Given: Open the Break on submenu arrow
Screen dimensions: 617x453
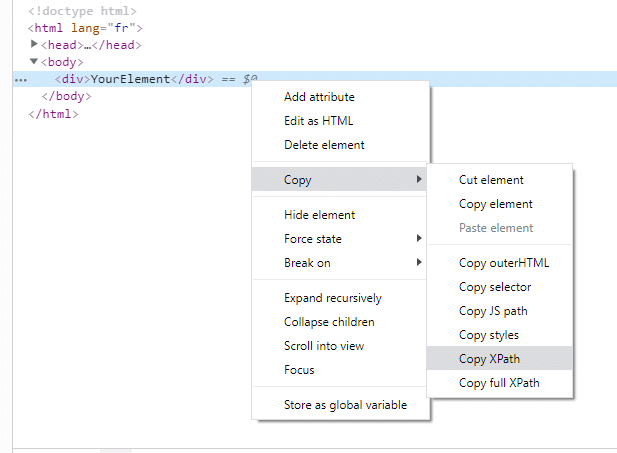Looking at the screenshot, I should tap(419, 263).
